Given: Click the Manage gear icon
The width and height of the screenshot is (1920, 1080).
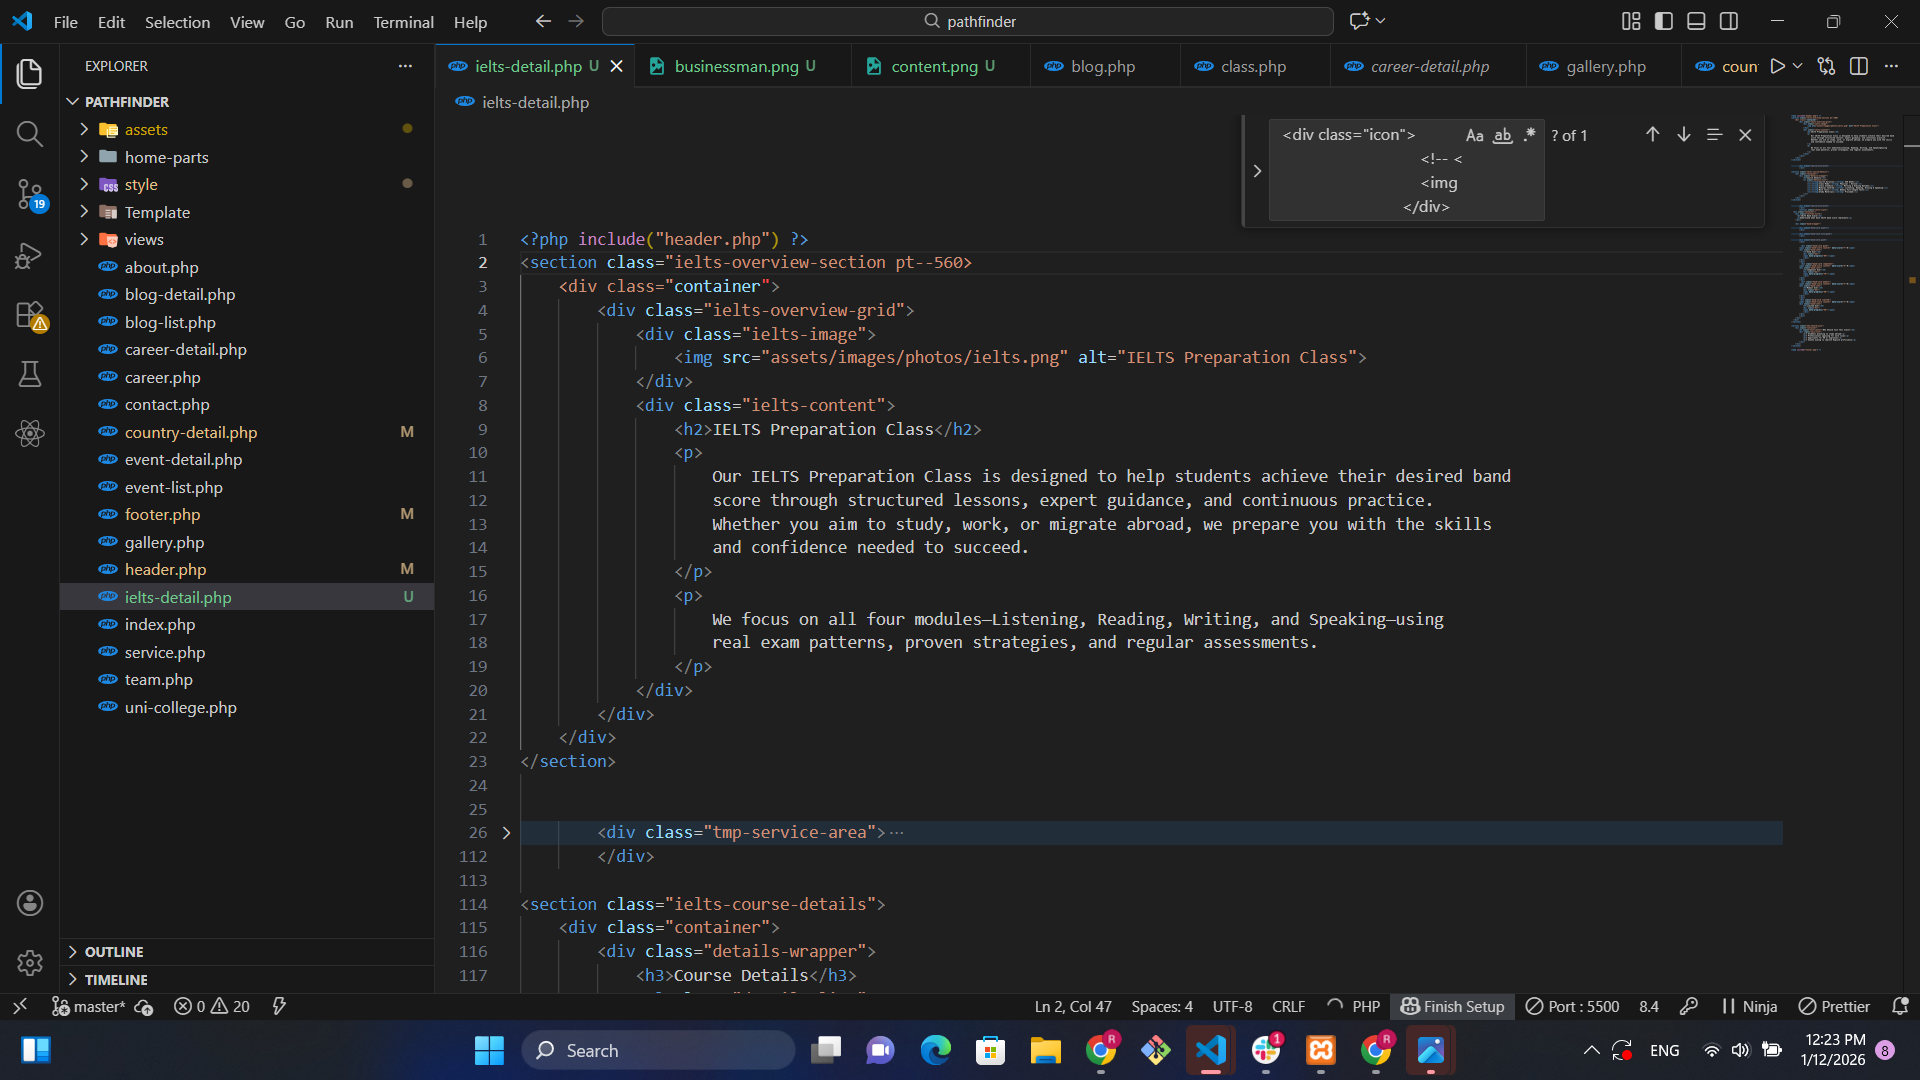Looking at the screenshot, I should point(29,962).
